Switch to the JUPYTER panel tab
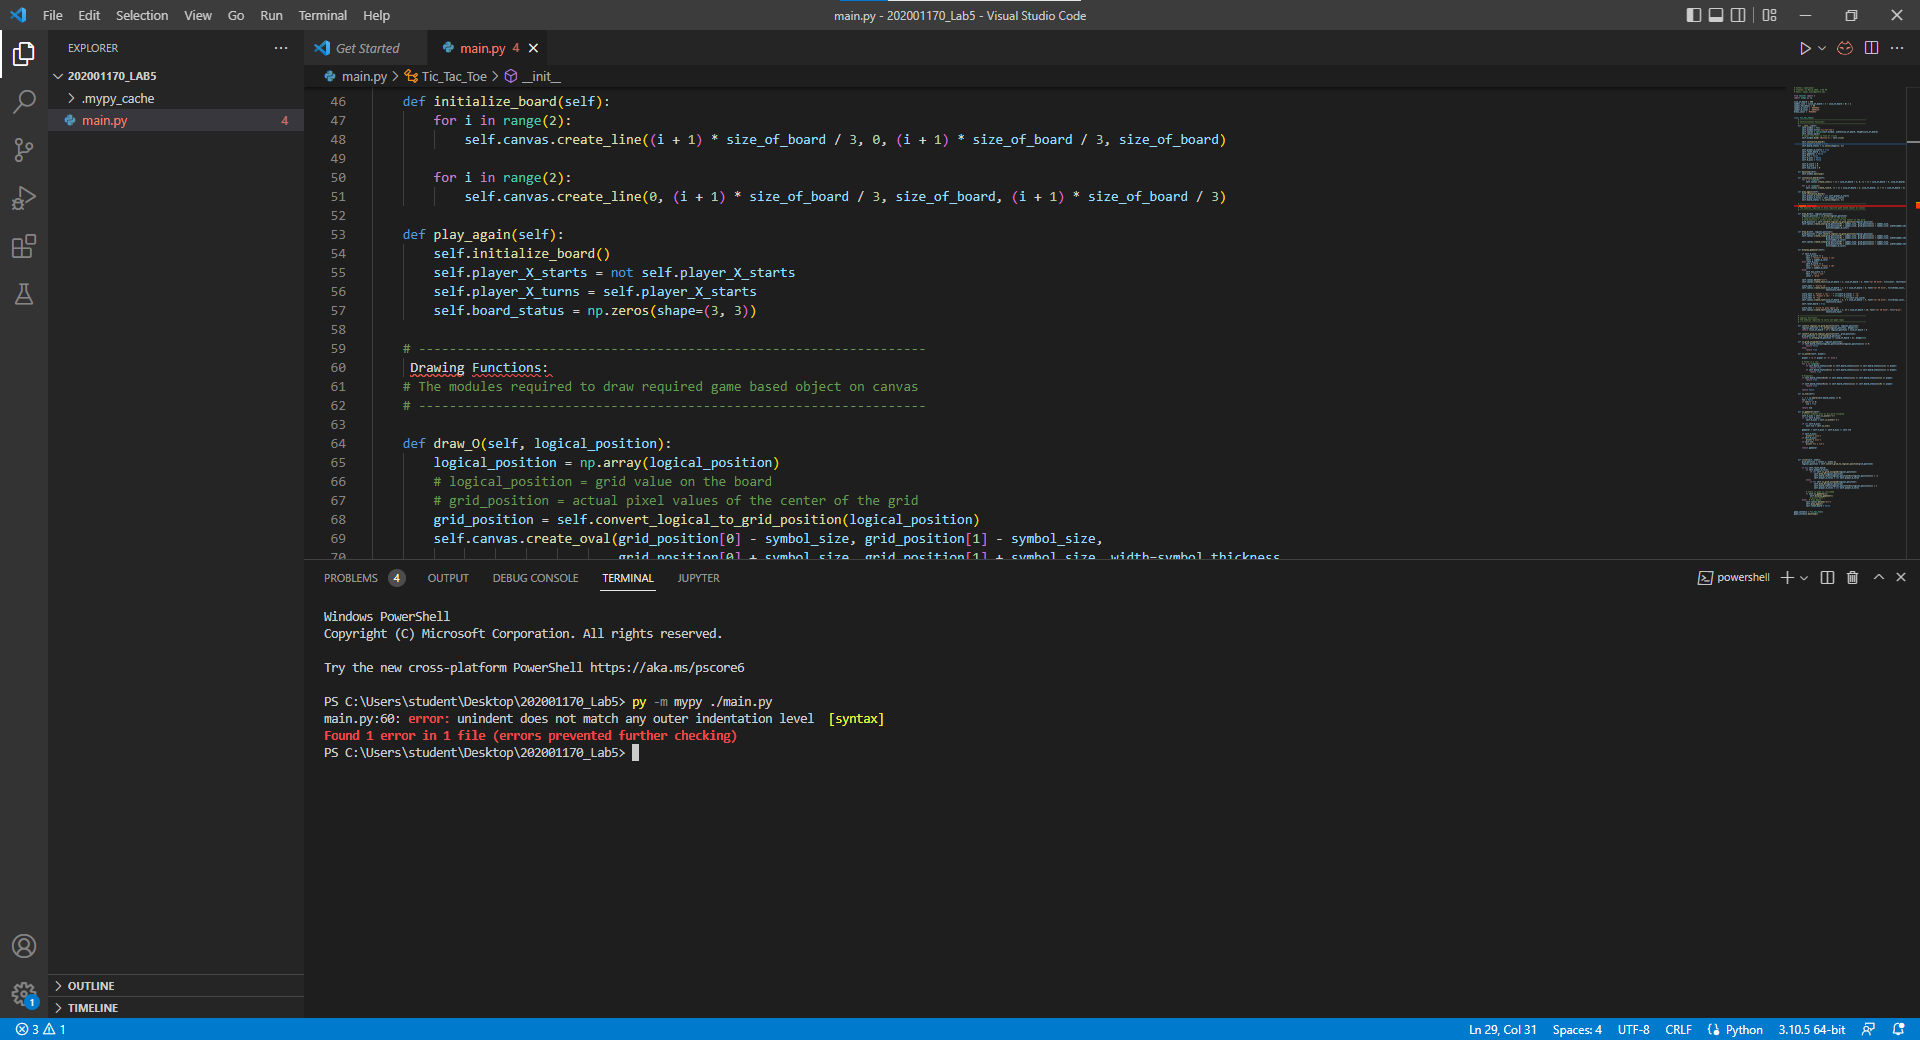 pos(698,578)
